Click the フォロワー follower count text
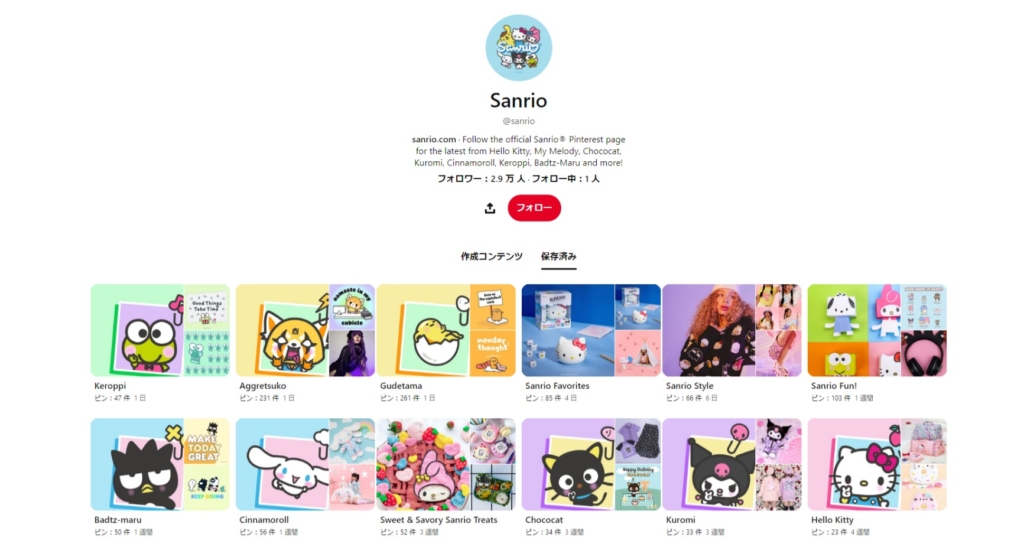Screen dimensions: 1024x547 click(481, 178)
